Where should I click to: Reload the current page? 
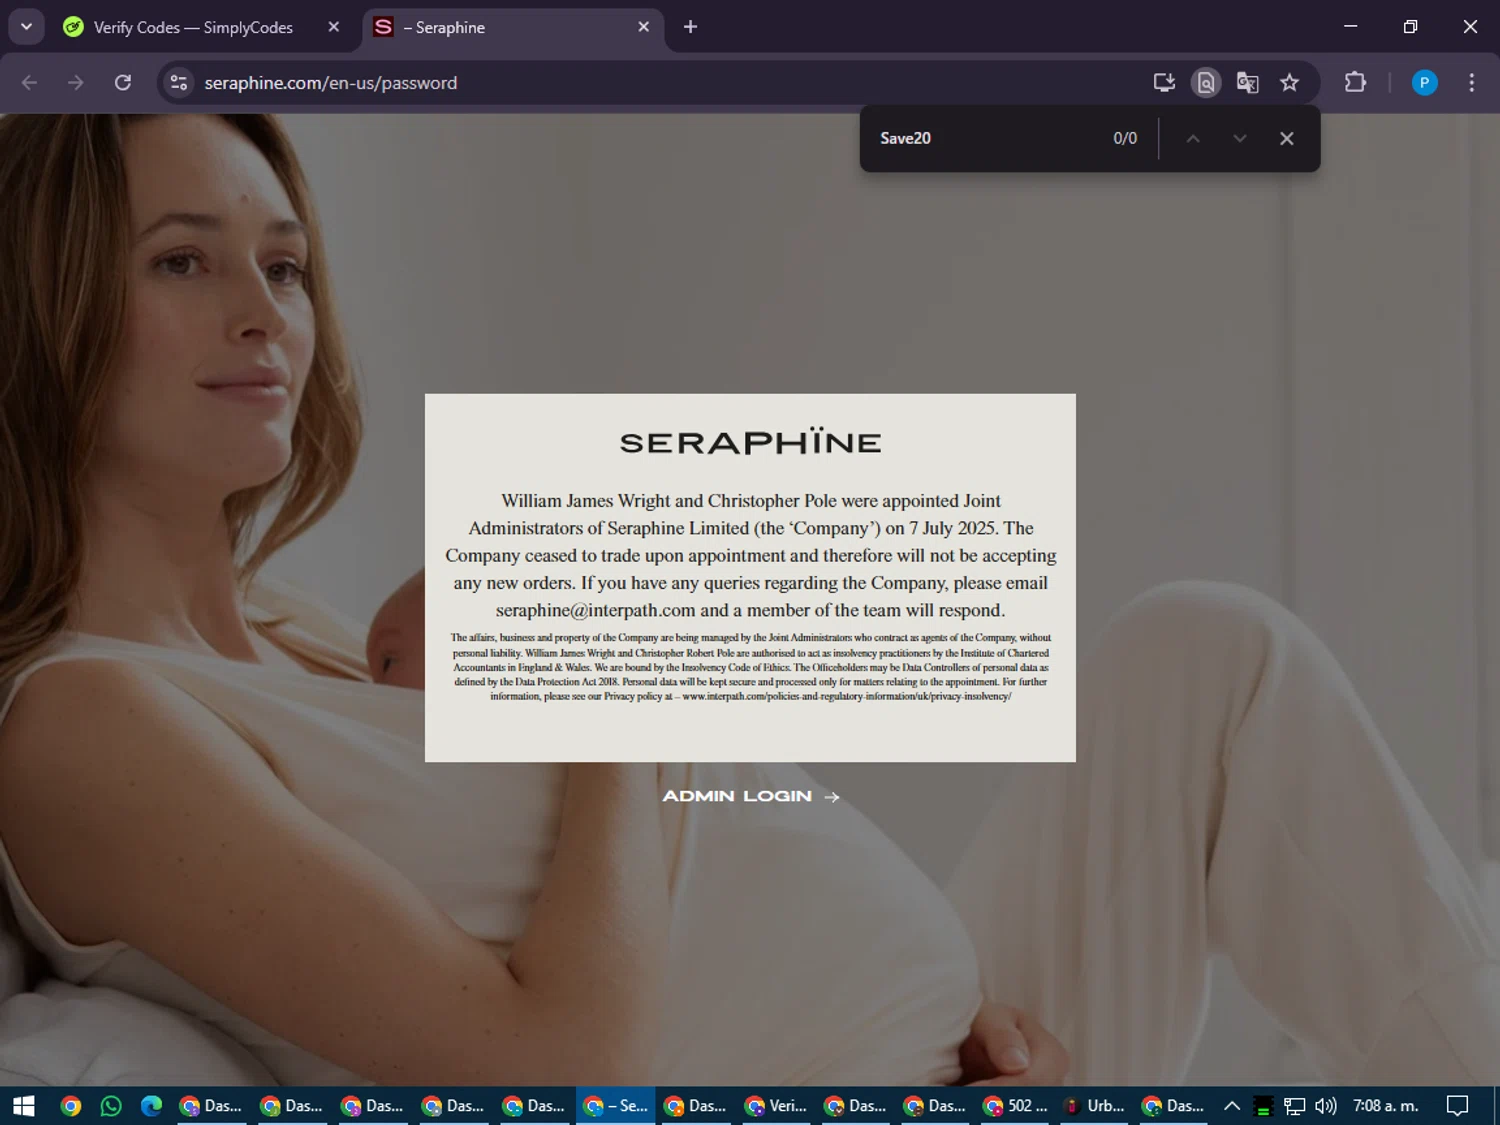pos(123,83)
